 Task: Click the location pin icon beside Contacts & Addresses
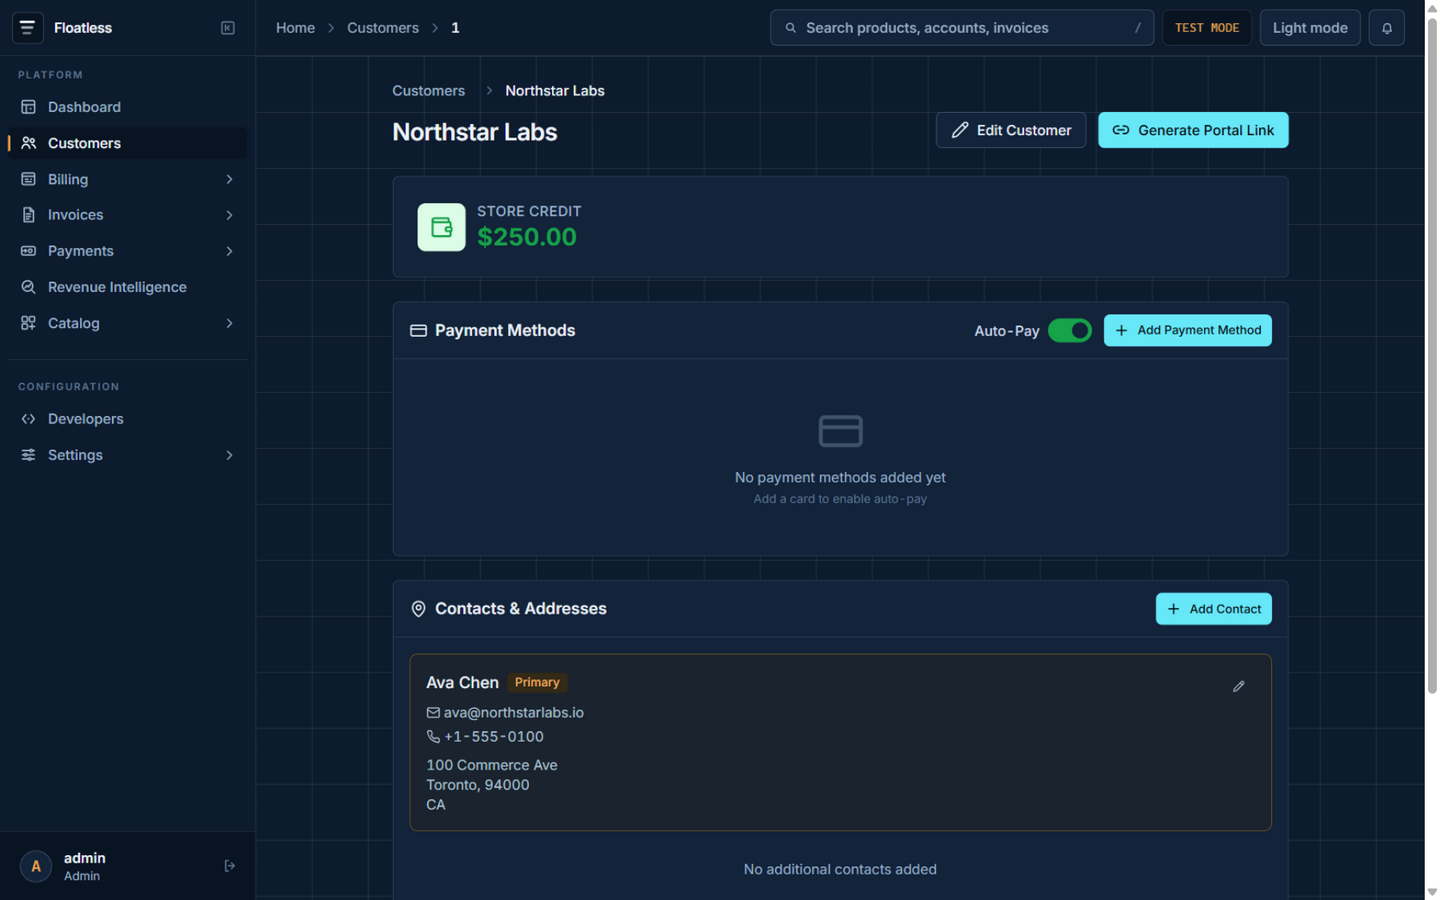tap(418, 609)
